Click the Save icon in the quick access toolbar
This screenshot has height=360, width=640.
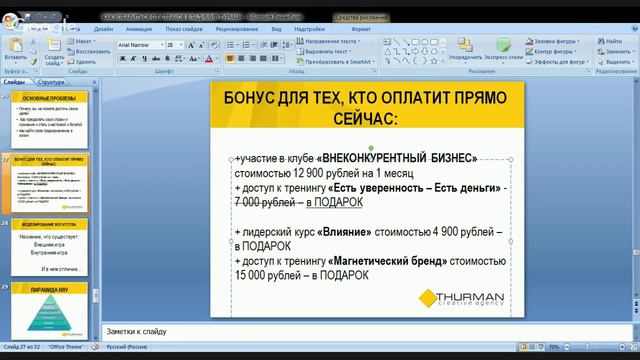tap(28, 17)
